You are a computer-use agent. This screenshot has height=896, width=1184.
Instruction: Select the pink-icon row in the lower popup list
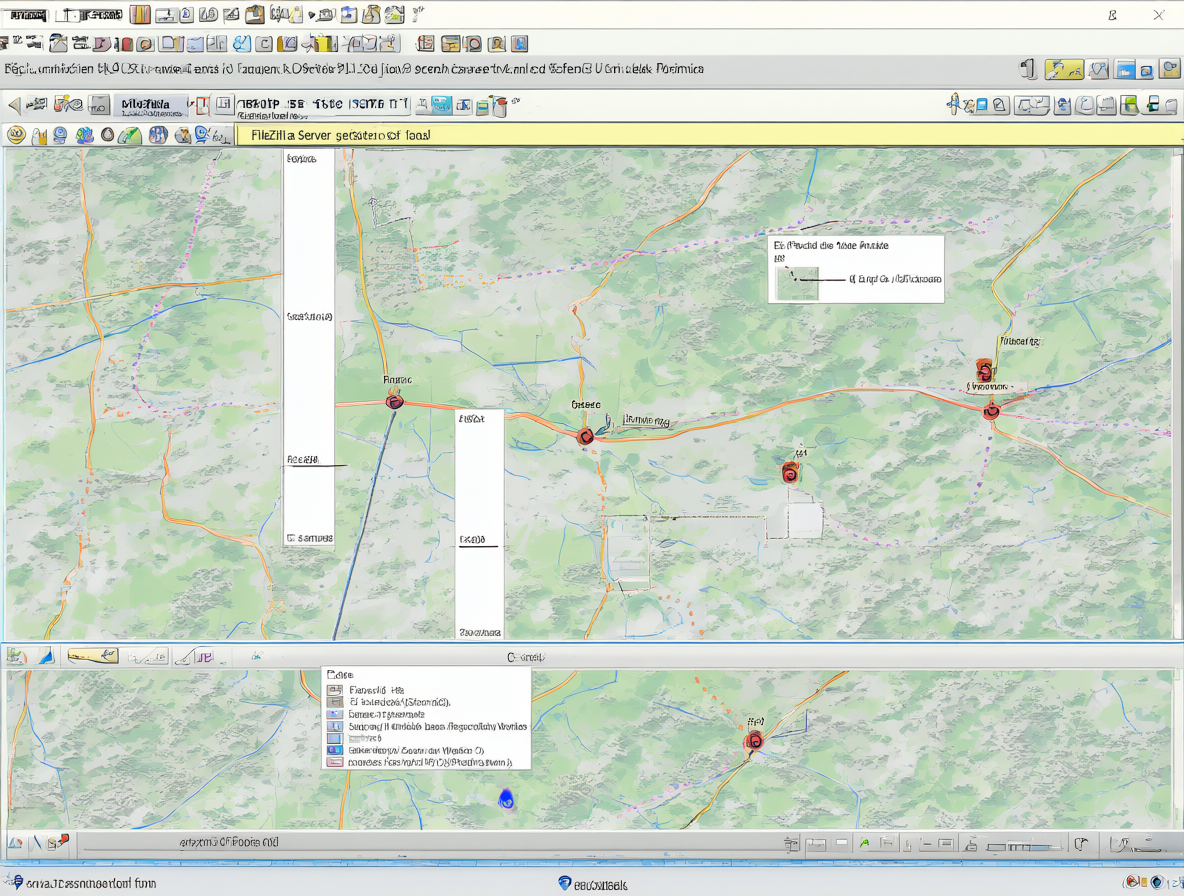pyautogui.click(x=420, y=762)
